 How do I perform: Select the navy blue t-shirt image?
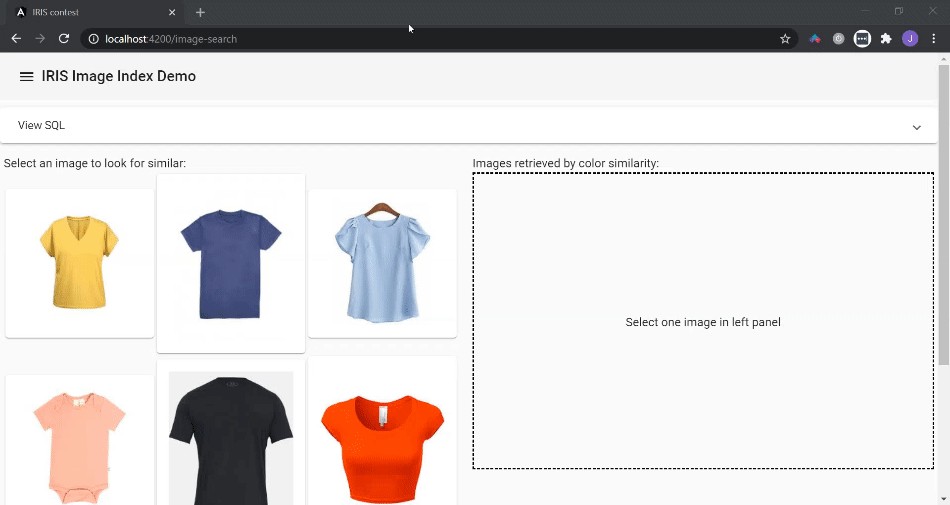[x=231, y=264]
